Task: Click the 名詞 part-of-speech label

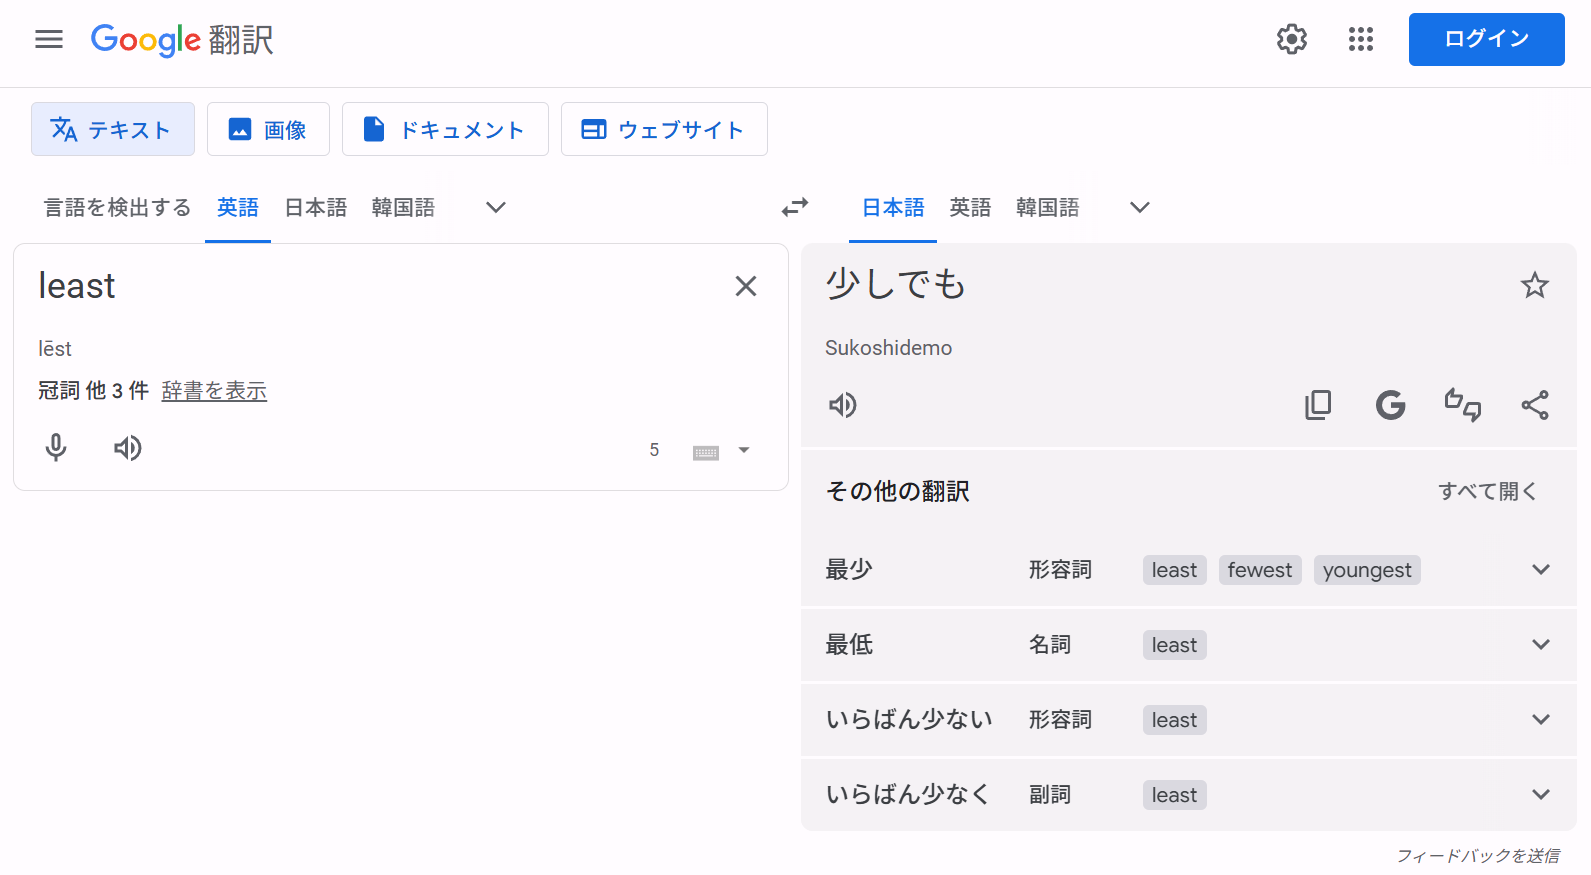Action: coord(1050,644)
